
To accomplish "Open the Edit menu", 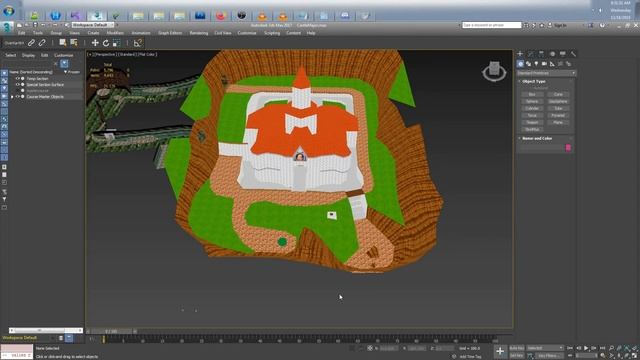I will pos(22,33).
